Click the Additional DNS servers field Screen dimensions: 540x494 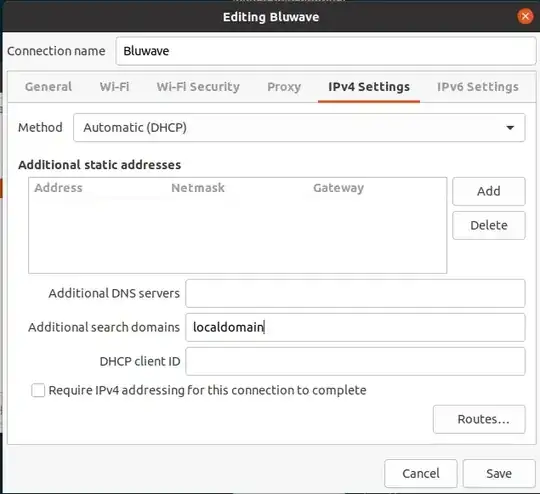(x=355, y=294)
